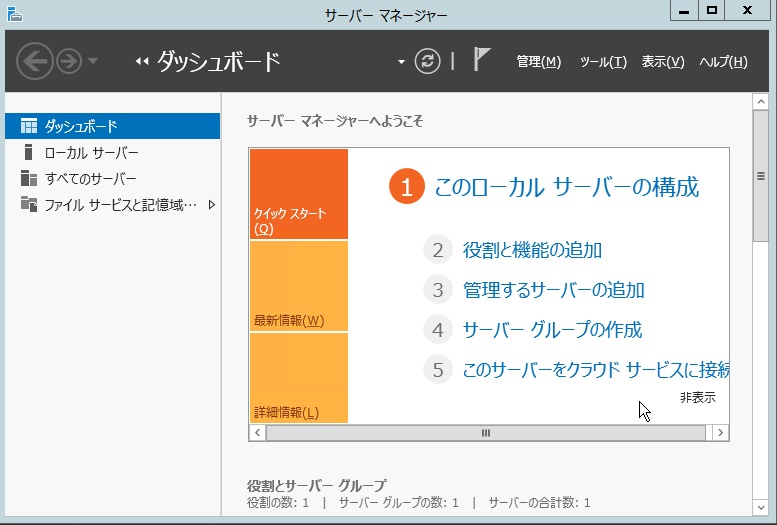Click the vertical scrollbar up arrow
777x525 pixels.
click(762, 105)
